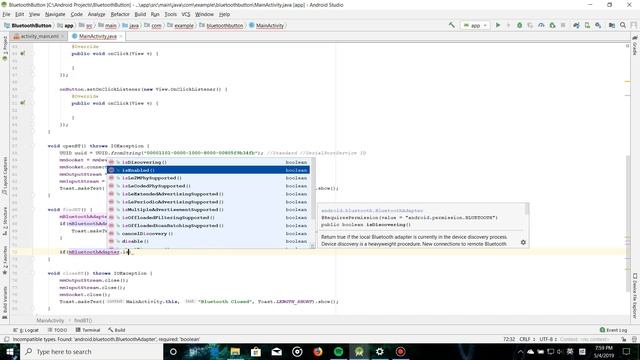The width and height of the screenshot is (640, 360).
Task: Choose disable() from the autocomplete list
Action: [208, 241]
